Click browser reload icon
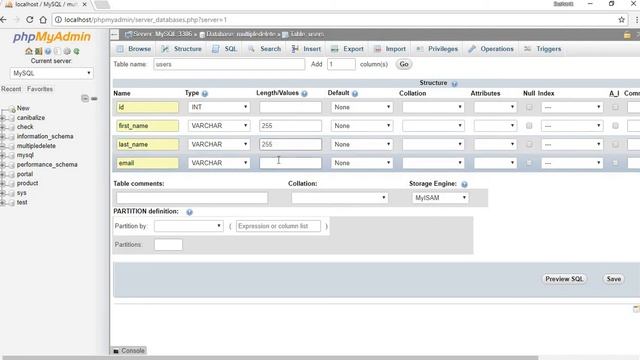Viewport: 640px width, 360px height. (x=29, y=20)
